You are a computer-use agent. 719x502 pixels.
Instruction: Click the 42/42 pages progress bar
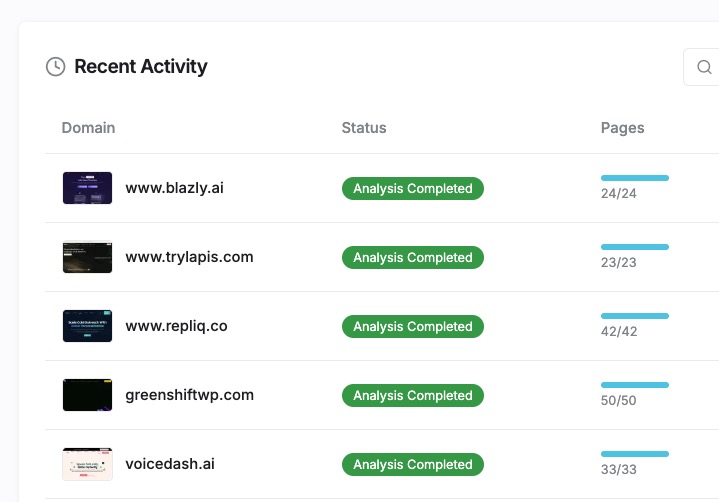coord(634,316)
